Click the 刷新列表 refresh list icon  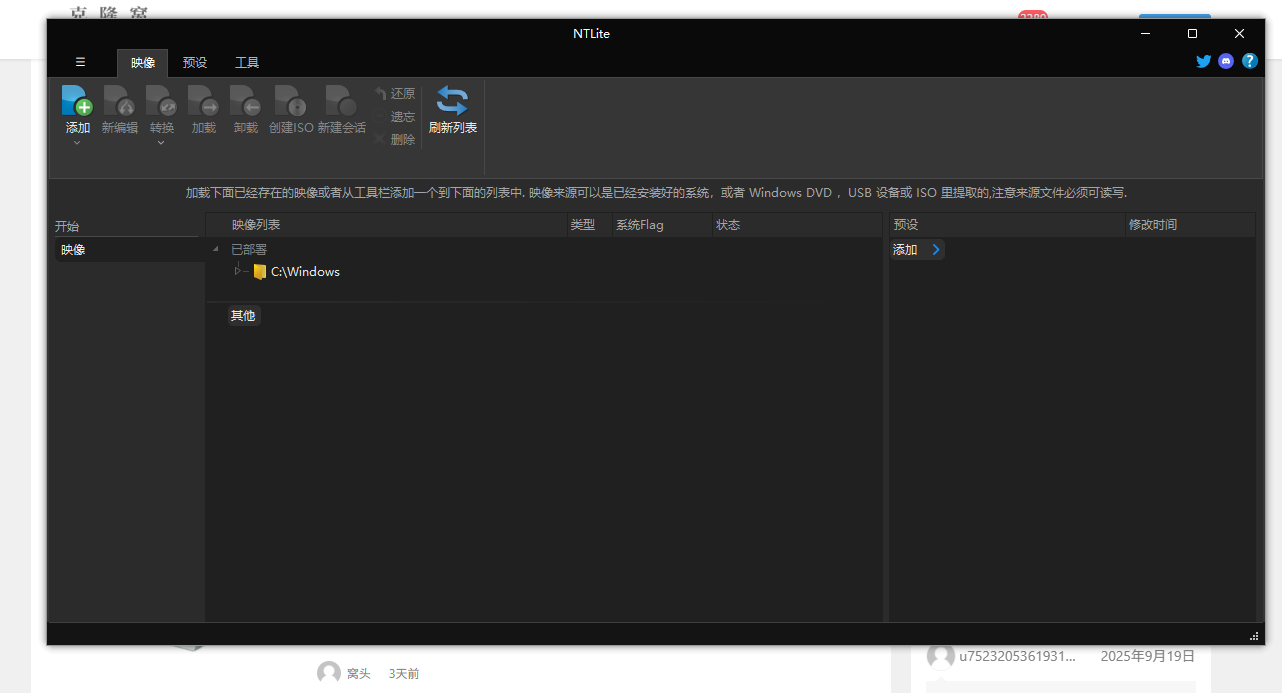452,101
